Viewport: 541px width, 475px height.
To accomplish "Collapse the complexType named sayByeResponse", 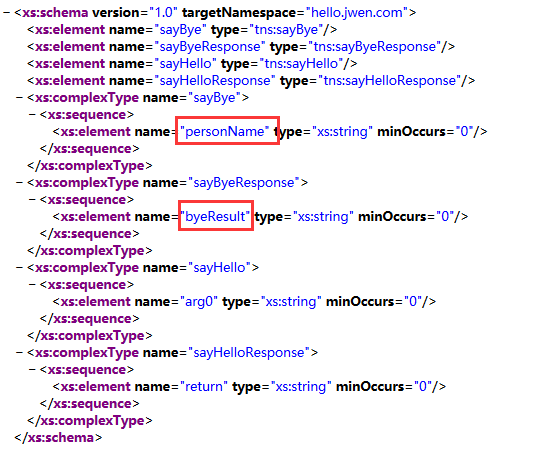I will [x=19, y=183].
